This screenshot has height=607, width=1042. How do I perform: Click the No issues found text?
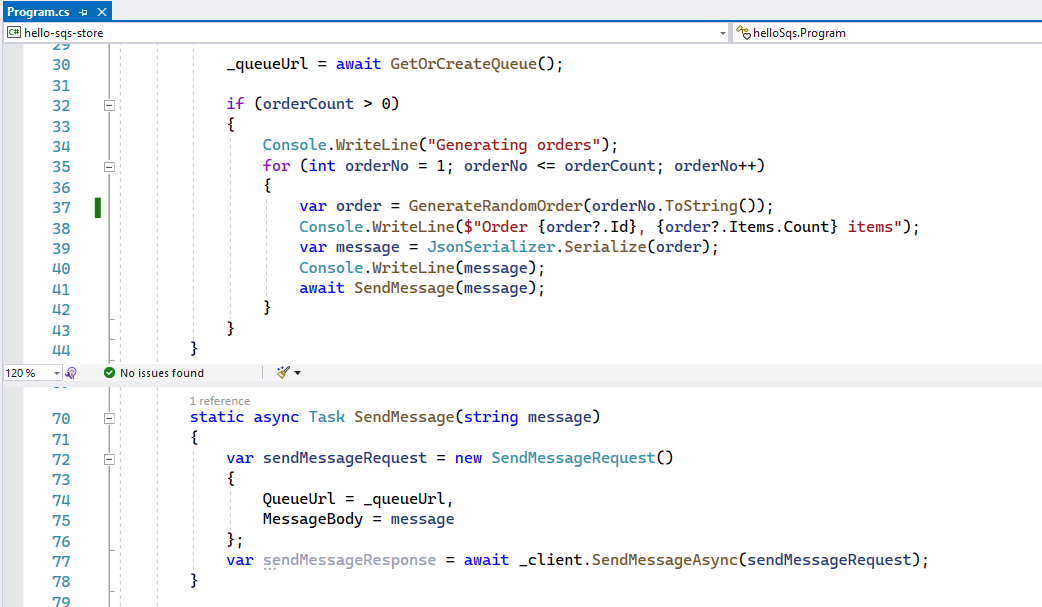pos(161,373)
